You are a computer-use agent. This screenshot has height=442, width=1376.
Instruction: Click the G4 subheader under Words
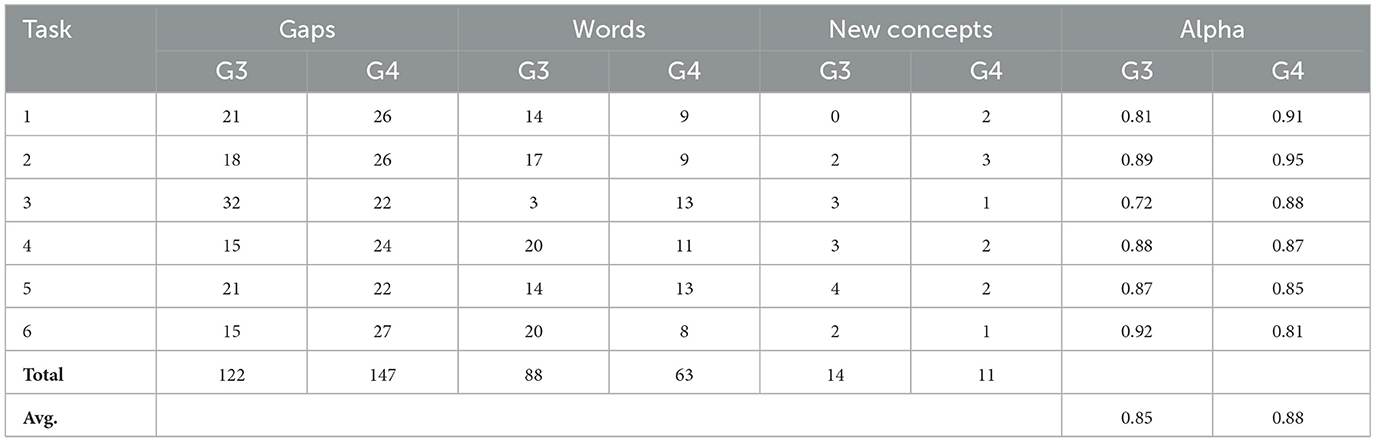(x=684, y=72)
